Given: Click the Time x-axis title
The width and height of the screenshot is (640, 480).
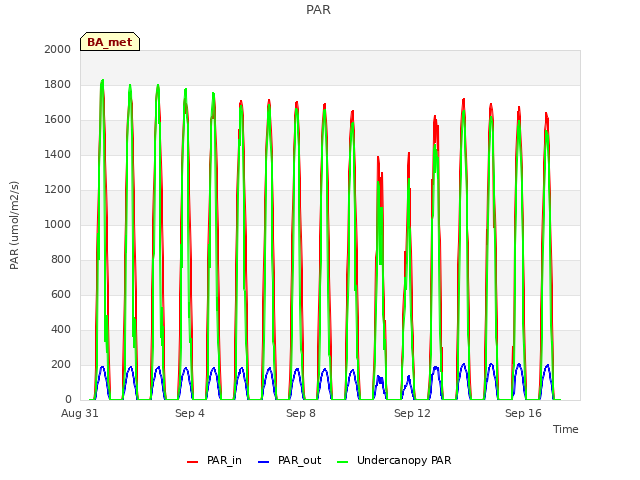Looking at the screenshot, I should point(565,429).
